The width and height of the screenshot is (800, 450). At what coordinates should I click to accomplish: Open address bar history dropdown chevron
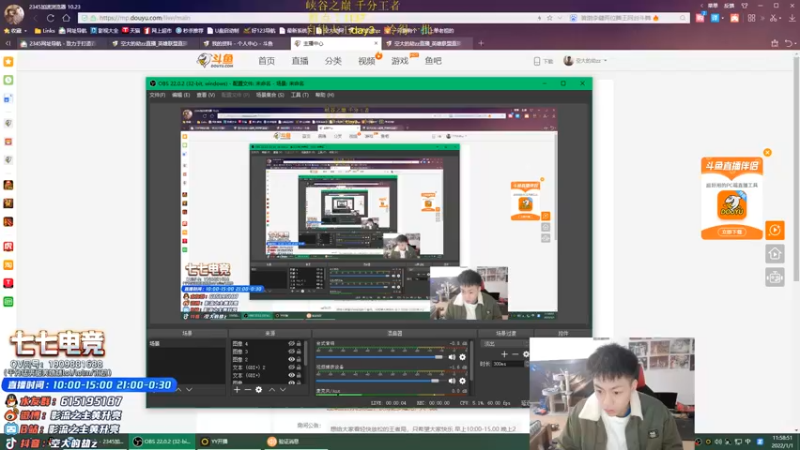560,18
